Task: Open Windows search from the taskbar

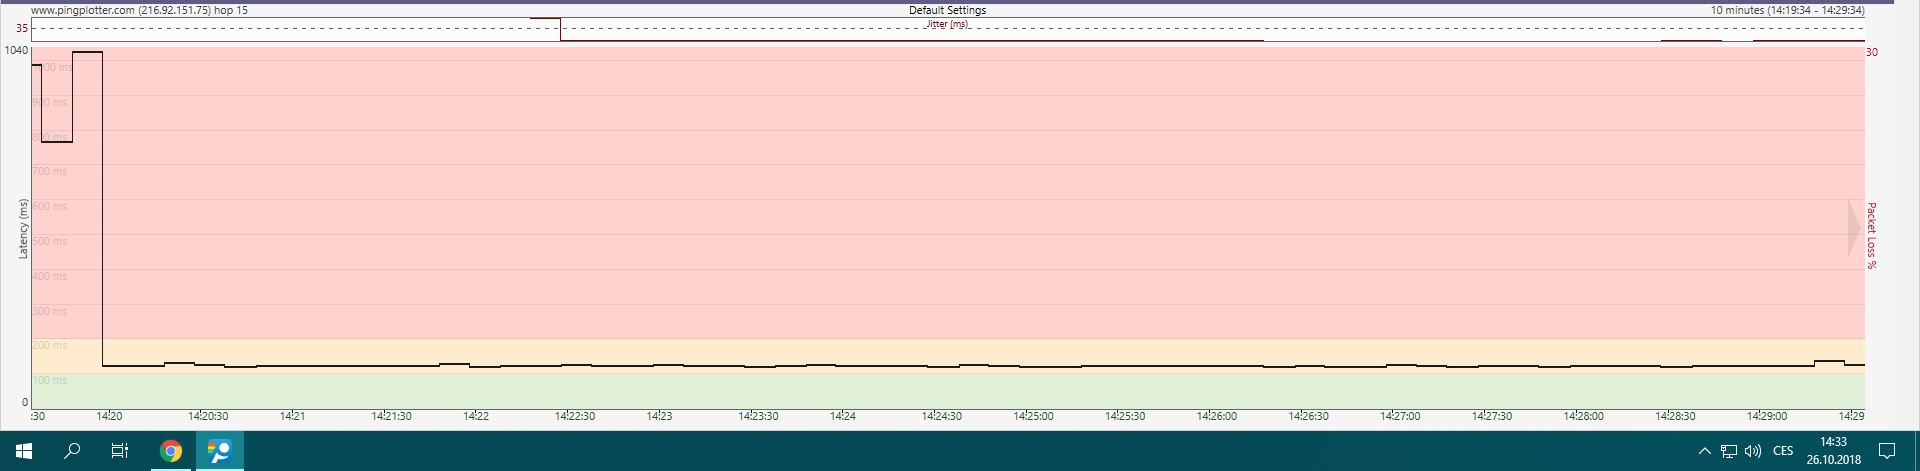Action: [x=72, y=451]
